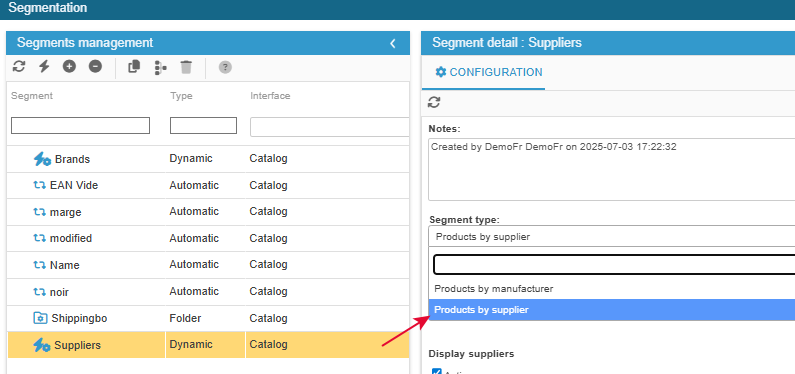Refresh the segments list in the toolbar
Image resolution: width=795 pixels, height=374 pixels.
(x=19, y=66)
